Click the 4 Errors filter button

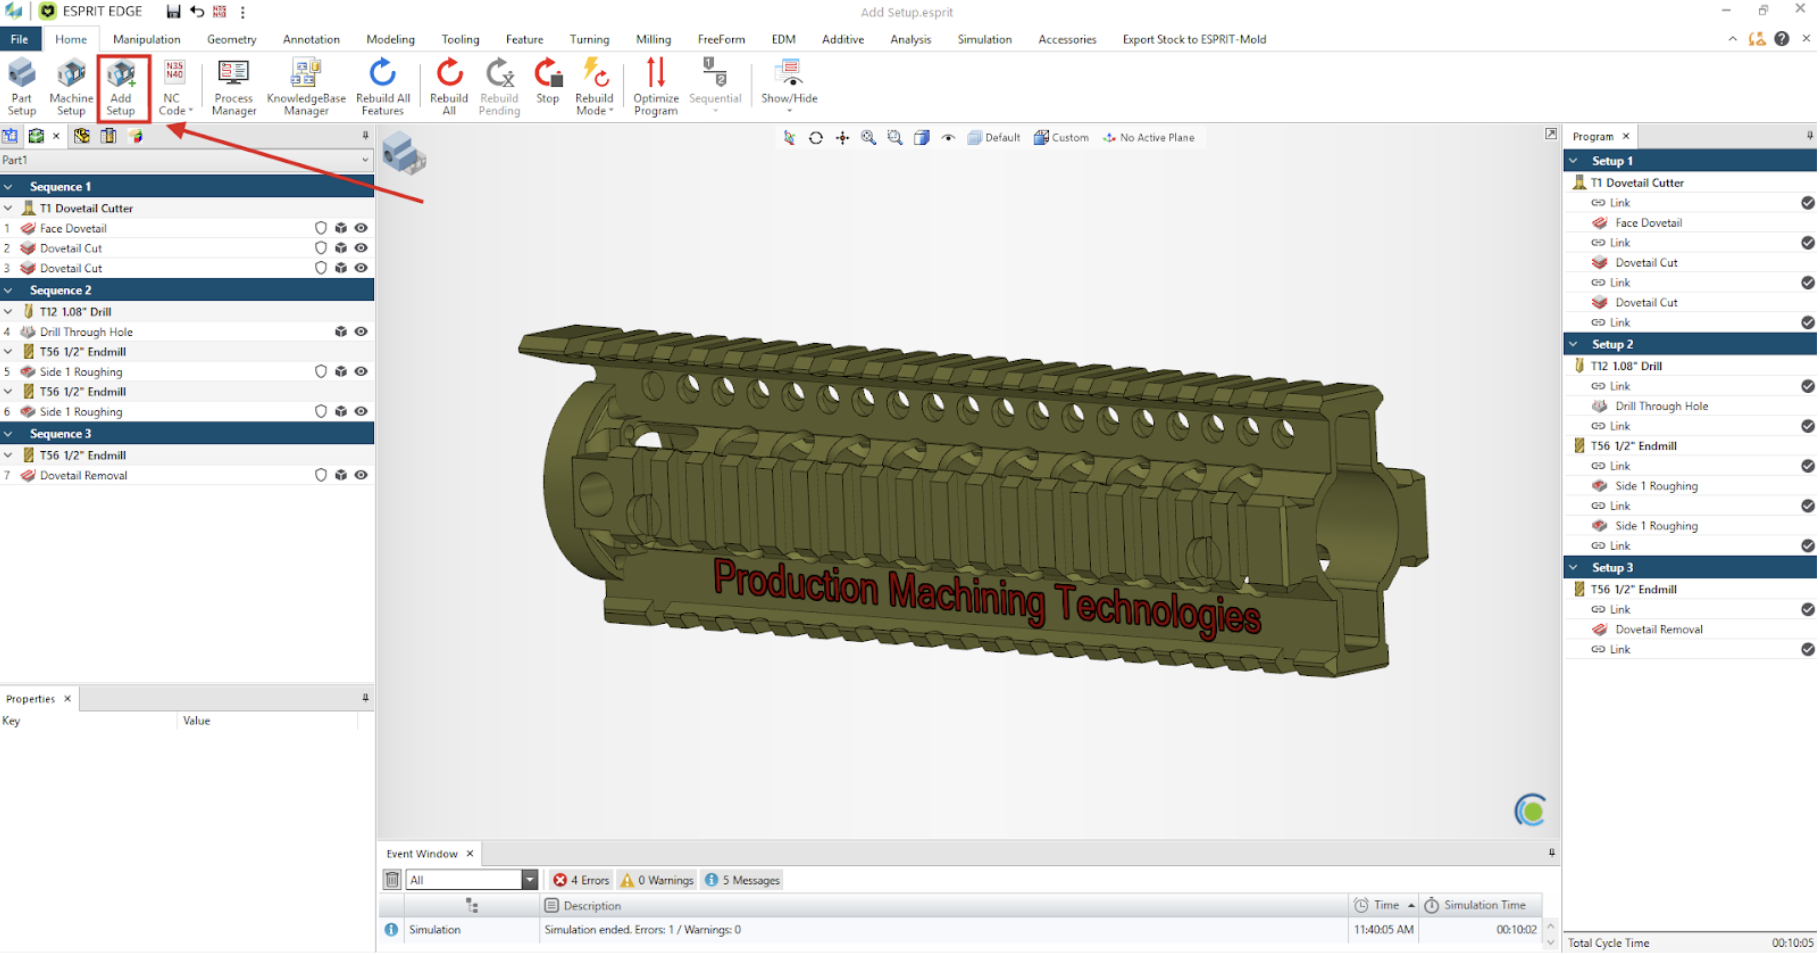pos(582,880)
